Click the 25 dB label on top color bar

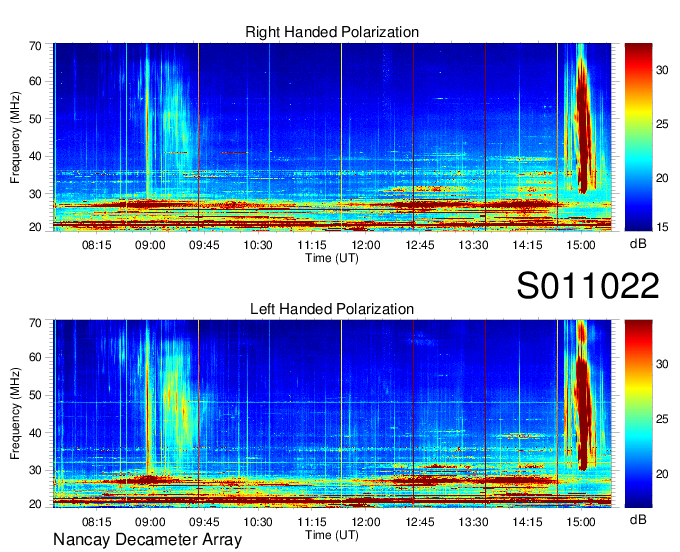click(662, 124)
